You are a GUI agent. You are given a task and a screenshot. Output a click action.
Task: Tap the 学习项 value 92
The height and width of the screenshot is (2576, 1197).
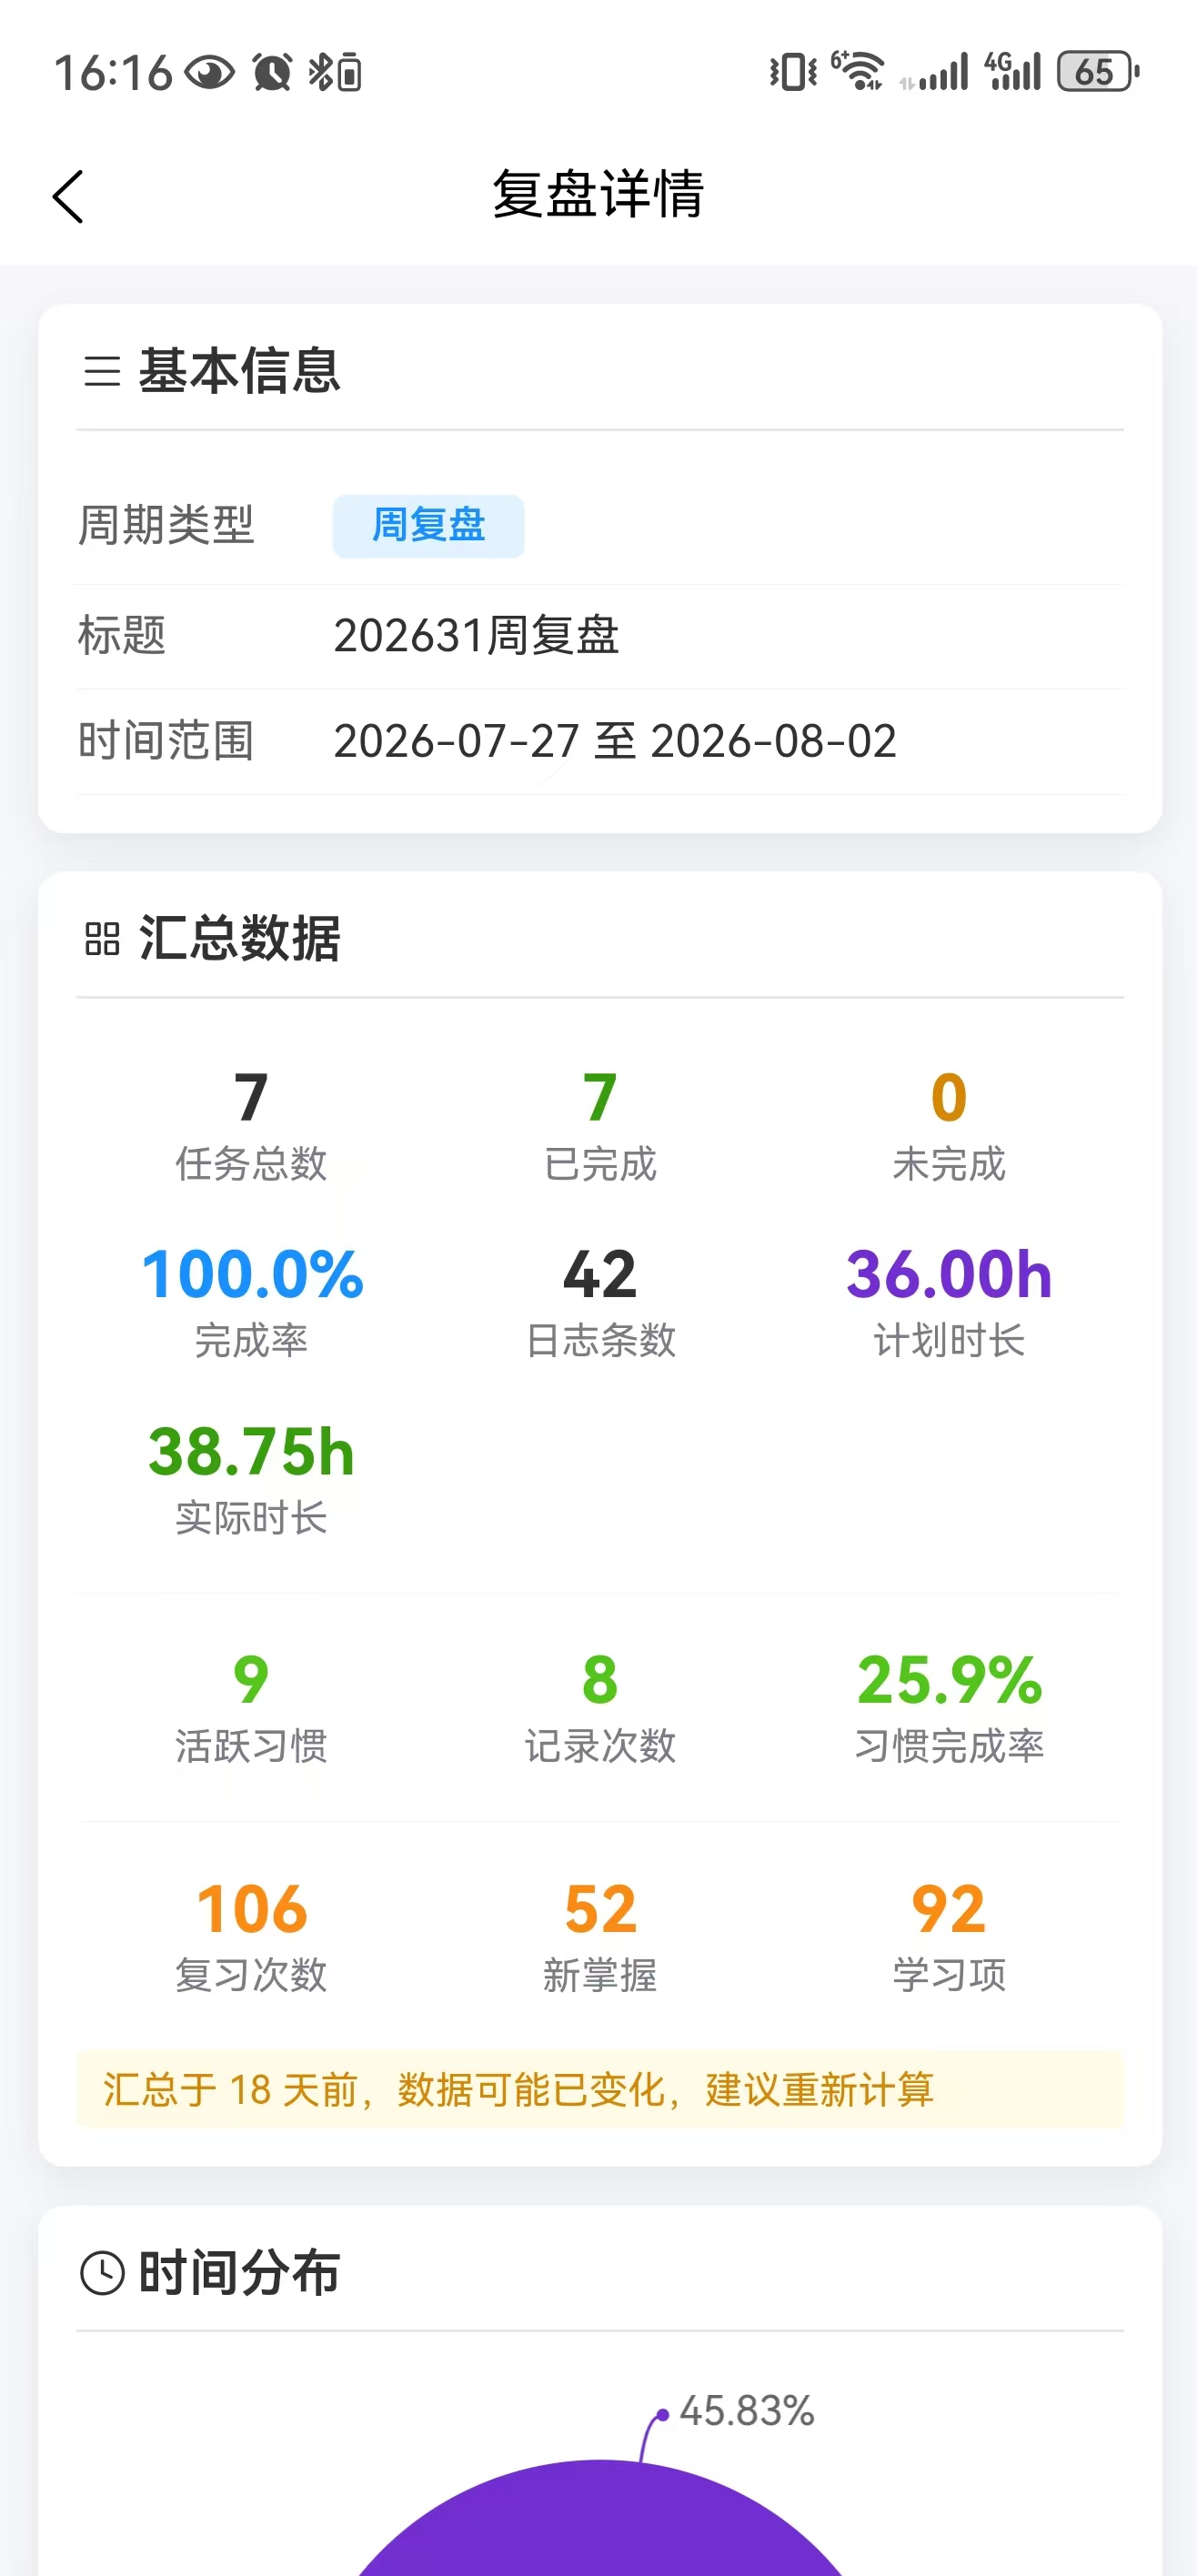(x=949, y=1908)
